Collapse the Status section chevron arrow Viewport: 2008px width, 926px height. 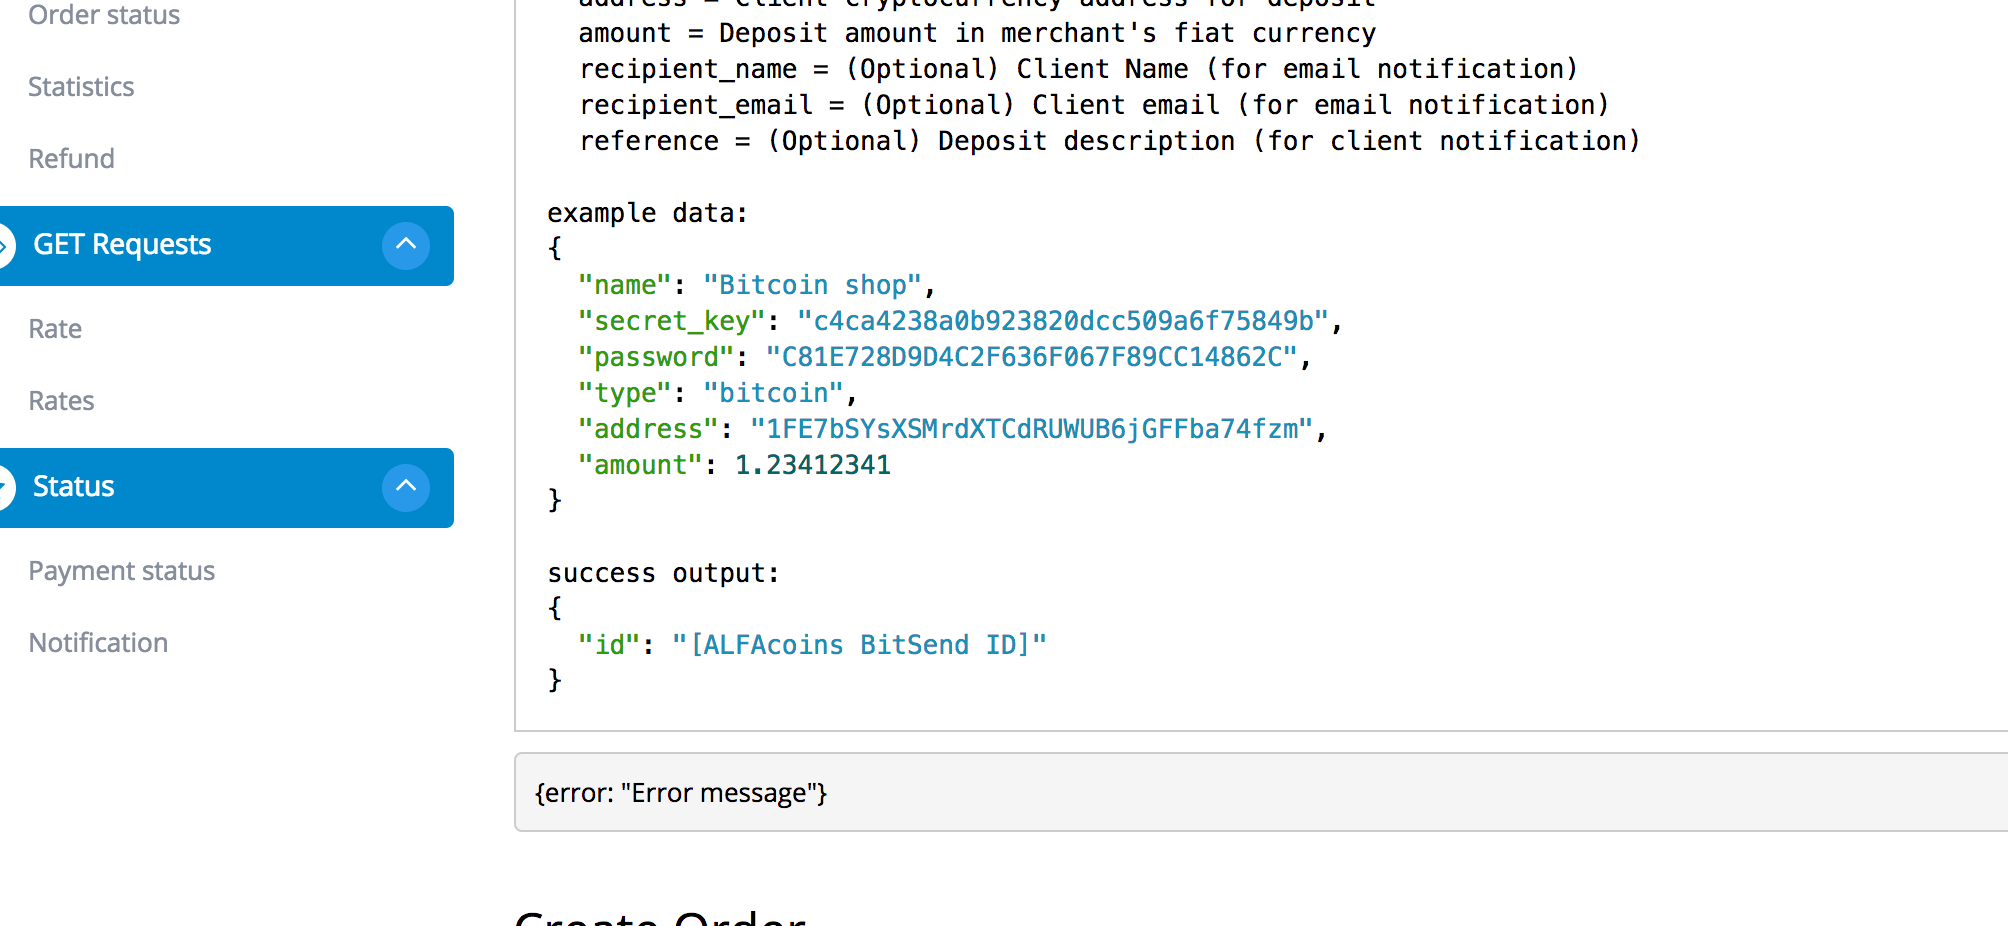405,487
